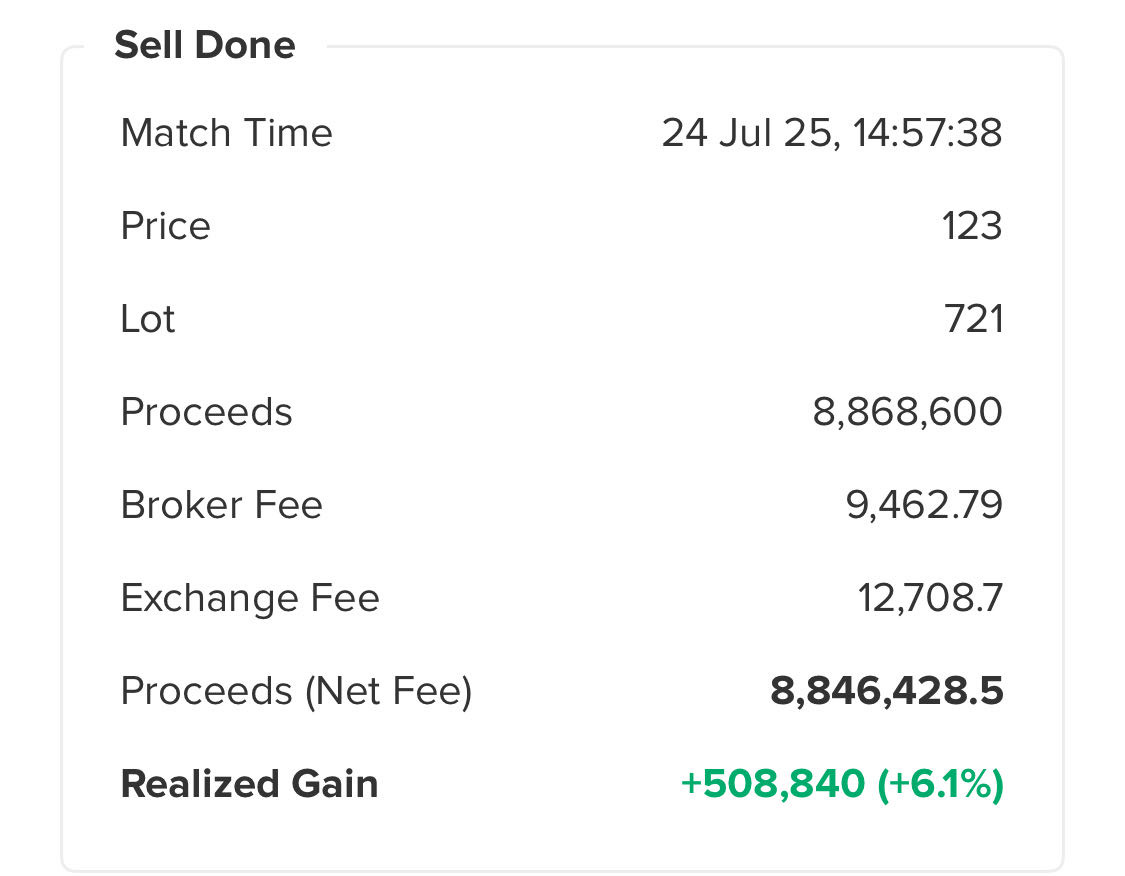
Task: Tap the lot value 721
Action: tap(973, 319)
